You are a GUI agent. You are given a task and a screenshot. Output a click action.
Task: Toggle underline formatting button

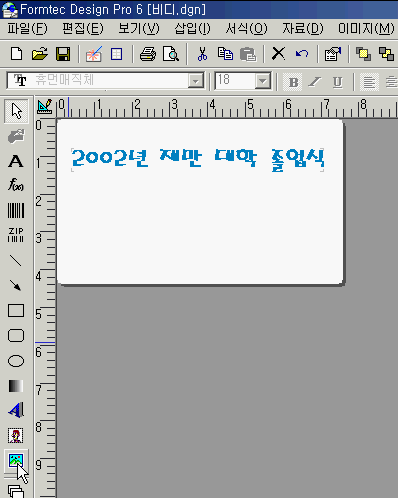point(338,82)
